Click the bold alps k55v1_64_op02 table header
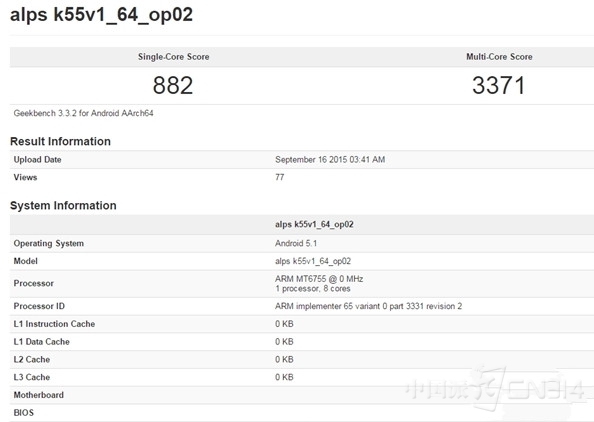 (314, 224)
